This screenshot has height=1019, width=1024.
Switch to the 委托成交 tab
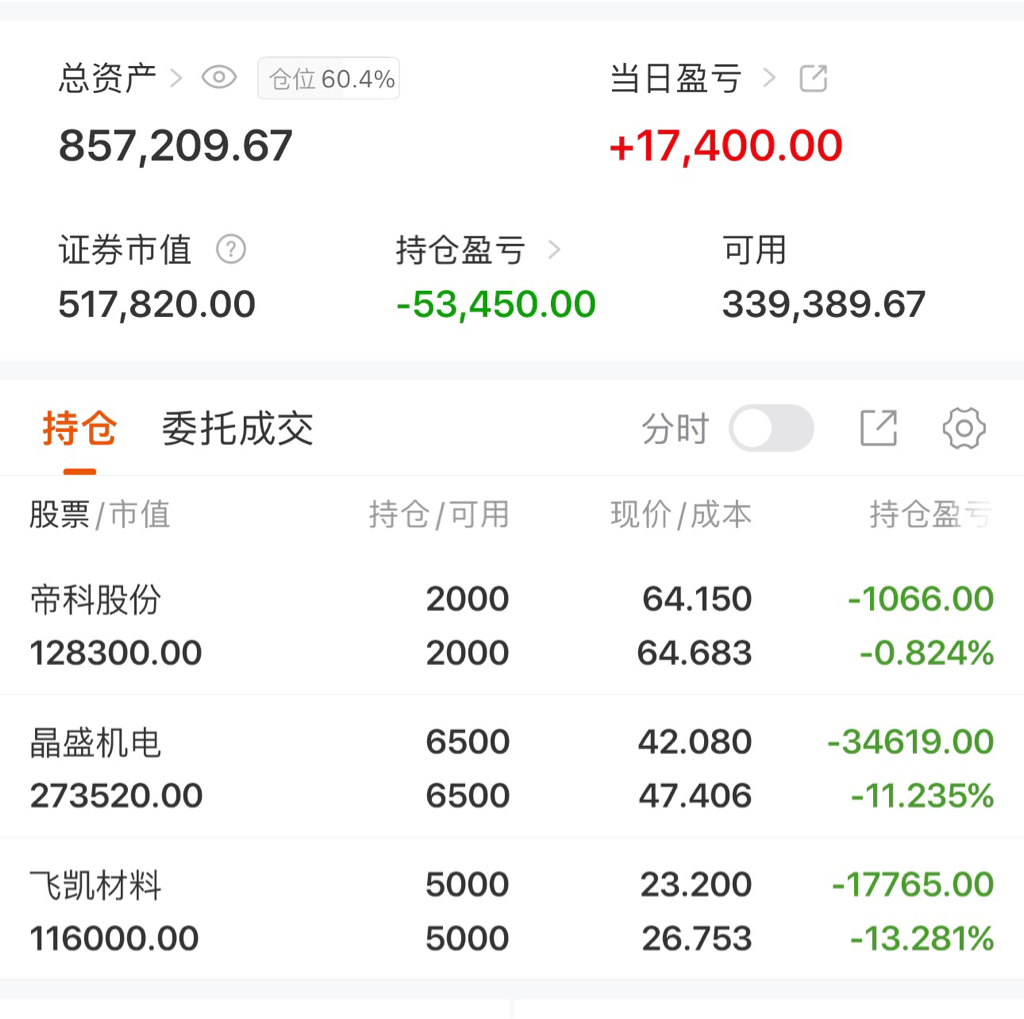tap(237, 430)
